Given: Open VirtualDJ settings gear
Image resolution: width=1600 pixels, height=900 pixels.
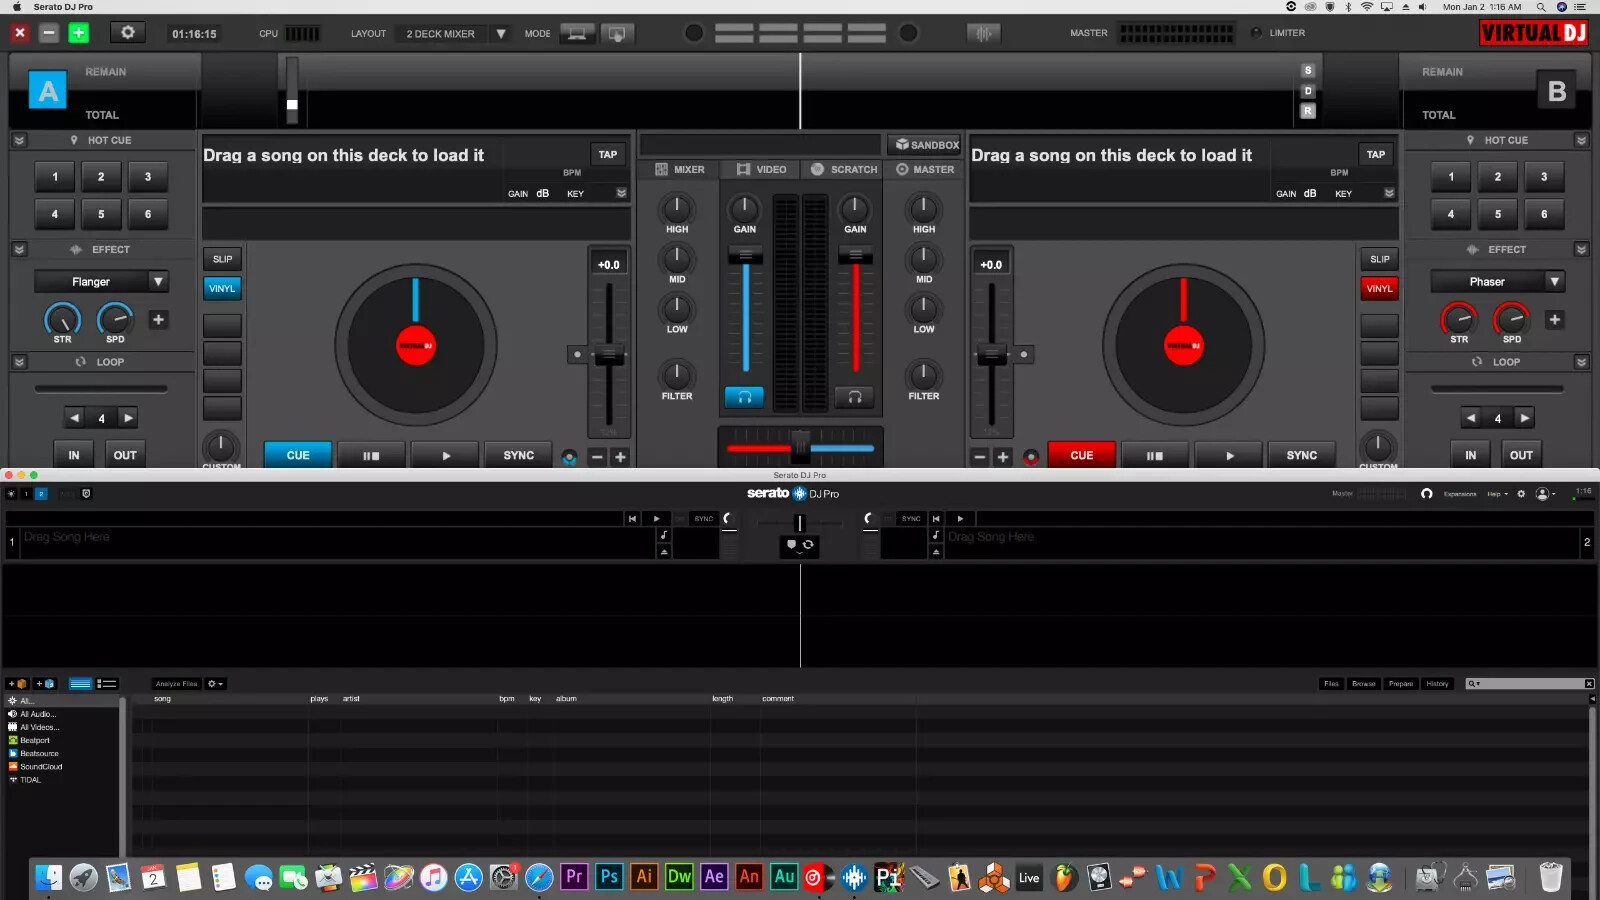Looking at the screenshot, I should coord(127,33).
